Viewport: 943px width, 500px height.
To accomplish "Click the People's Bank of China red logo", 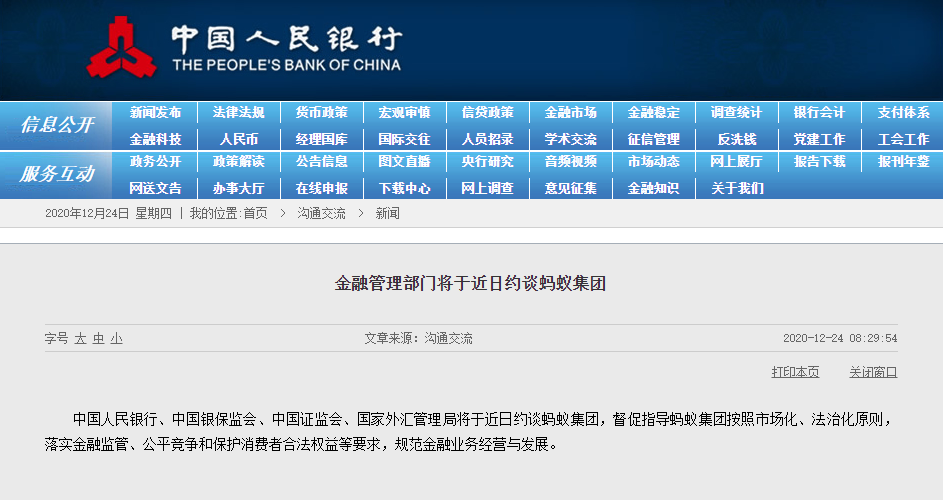I will point(121,47).
